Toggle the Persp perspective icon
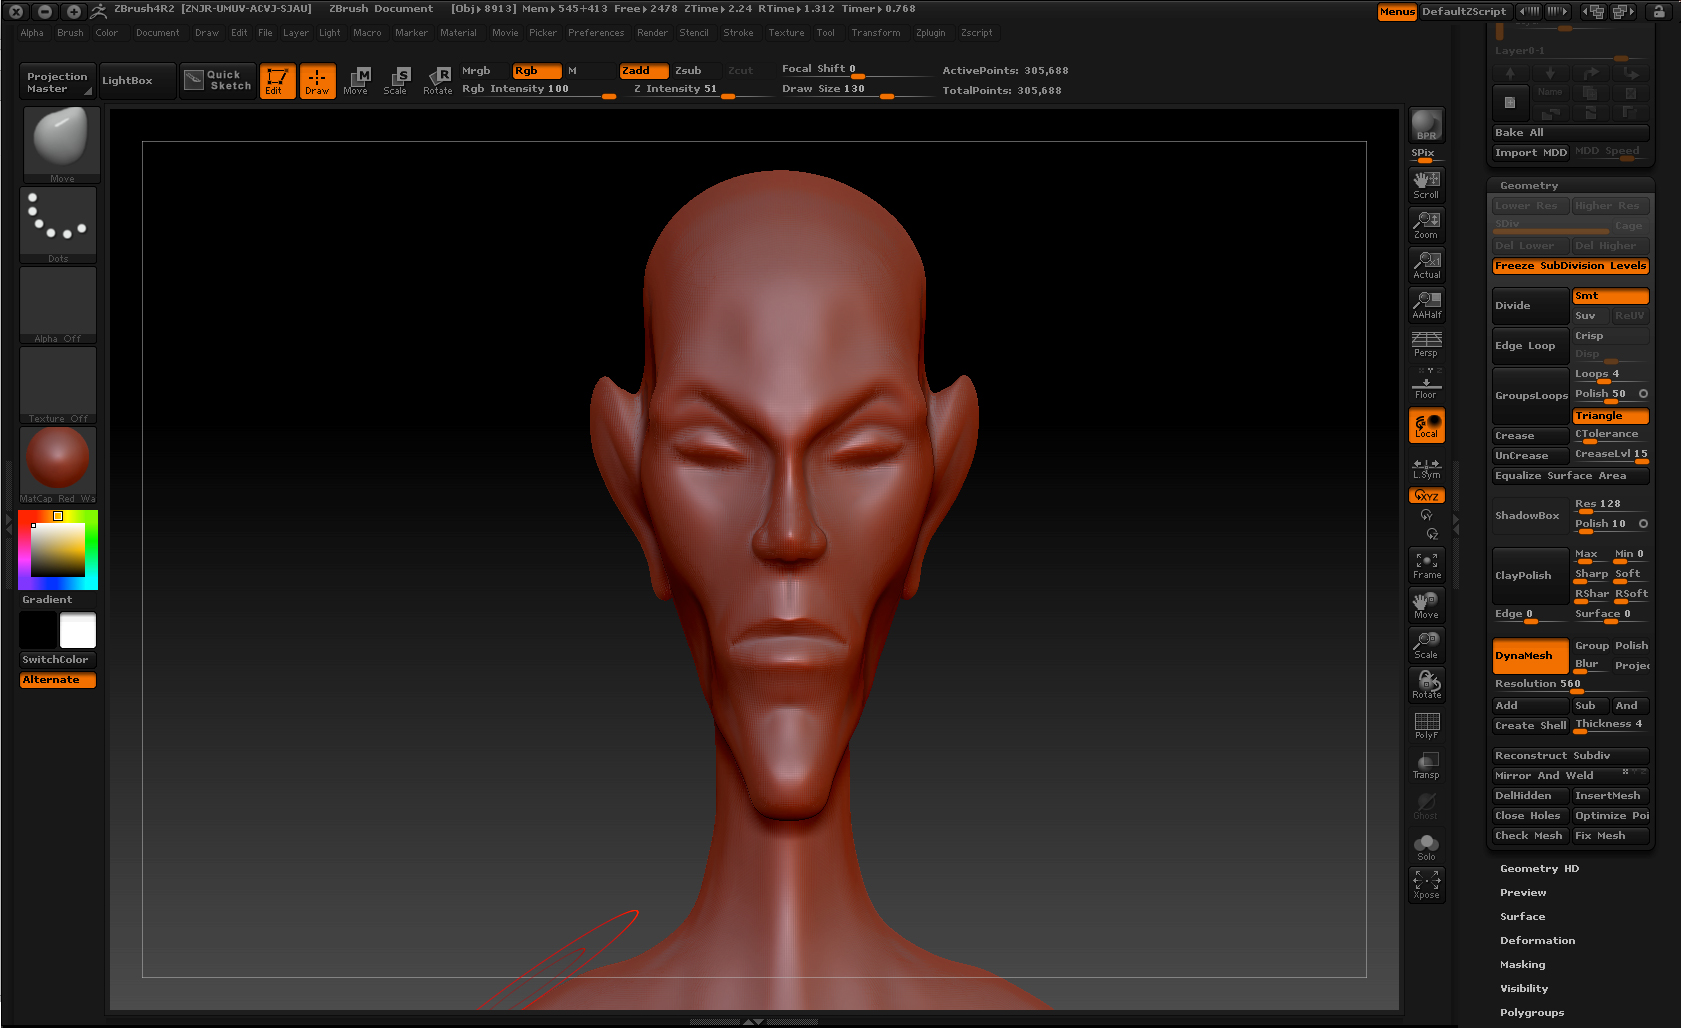 [x=1426, y=344]
